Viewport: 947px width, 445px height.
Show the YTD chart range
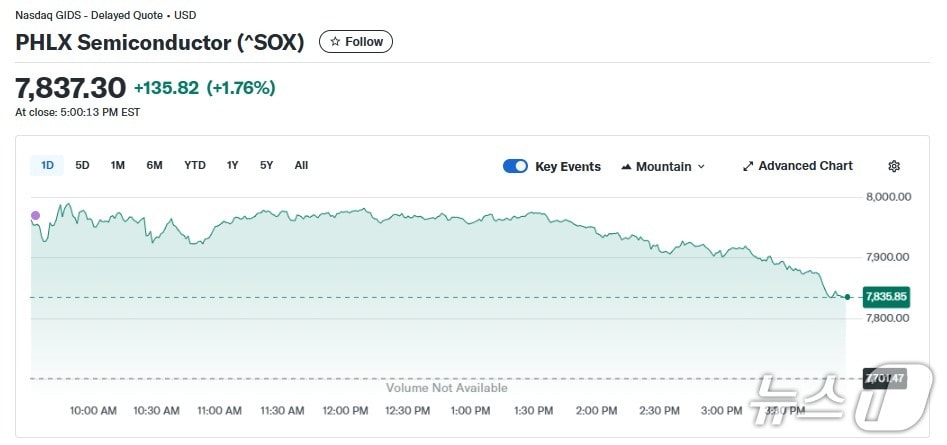pyautogui.click(x=195, y=165)
